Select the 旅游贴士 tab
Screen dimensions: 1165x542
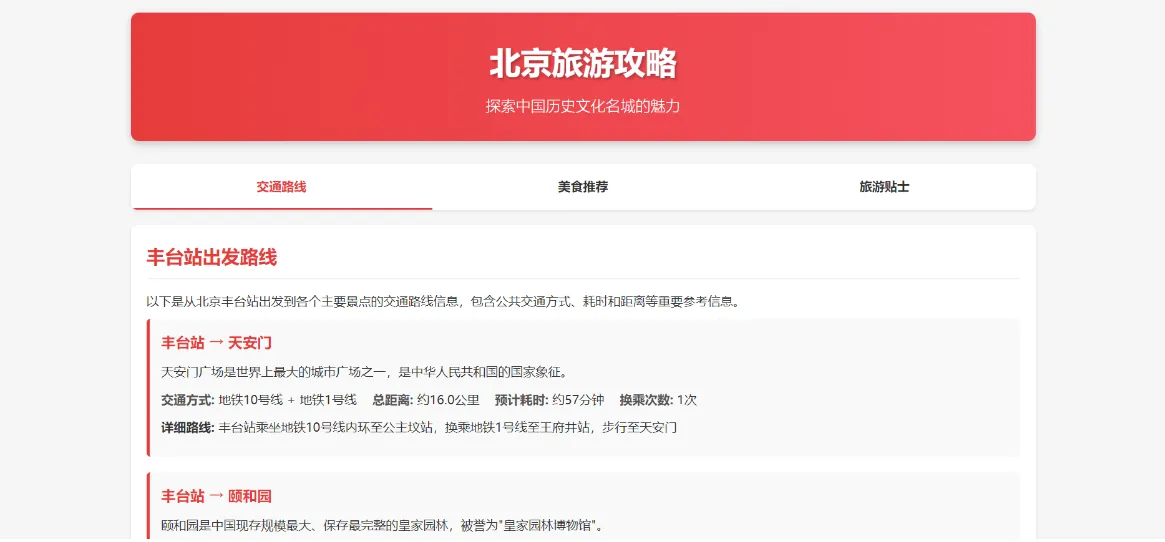click(884, 187)
